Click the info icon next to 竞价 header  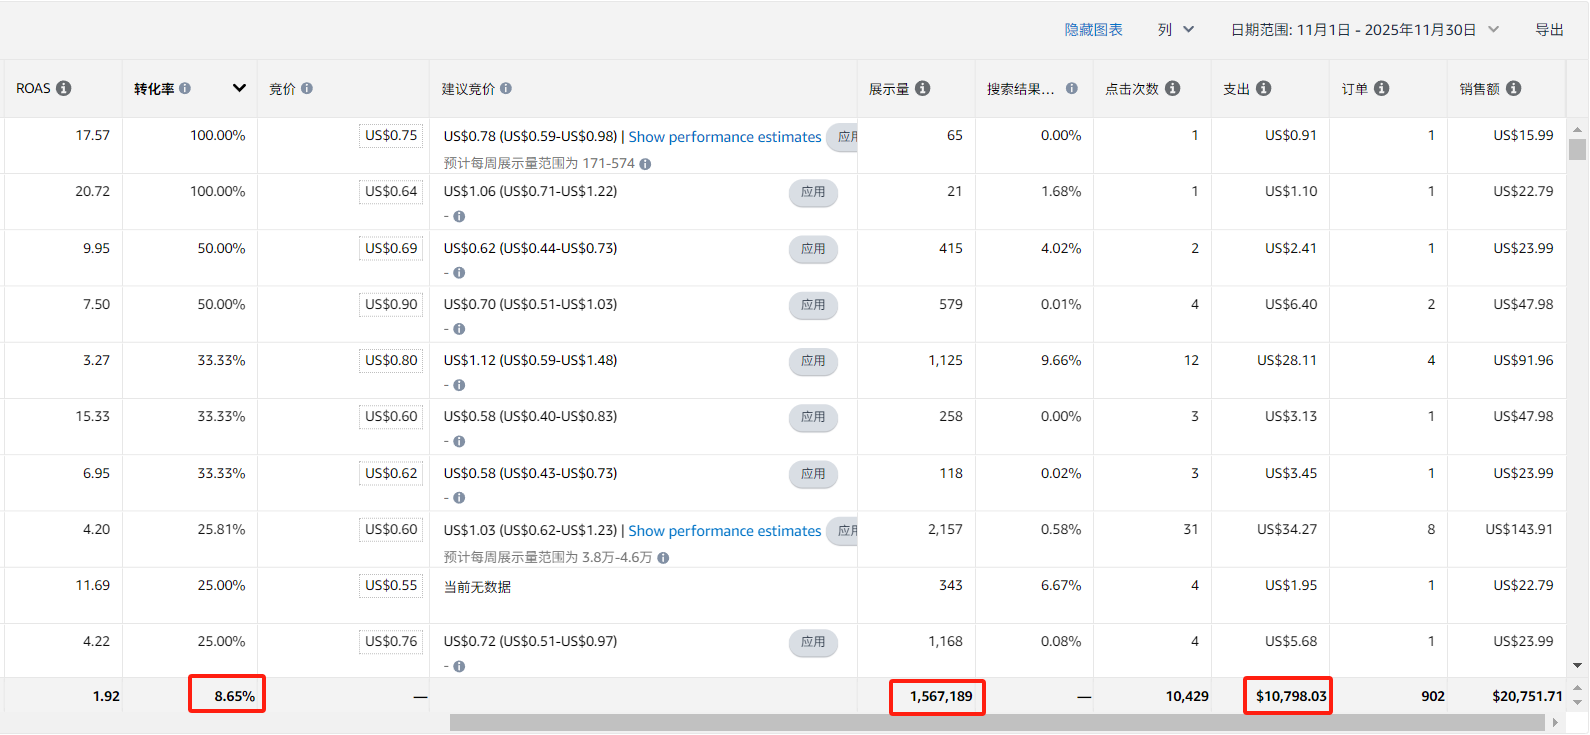(x=307, y=88)
